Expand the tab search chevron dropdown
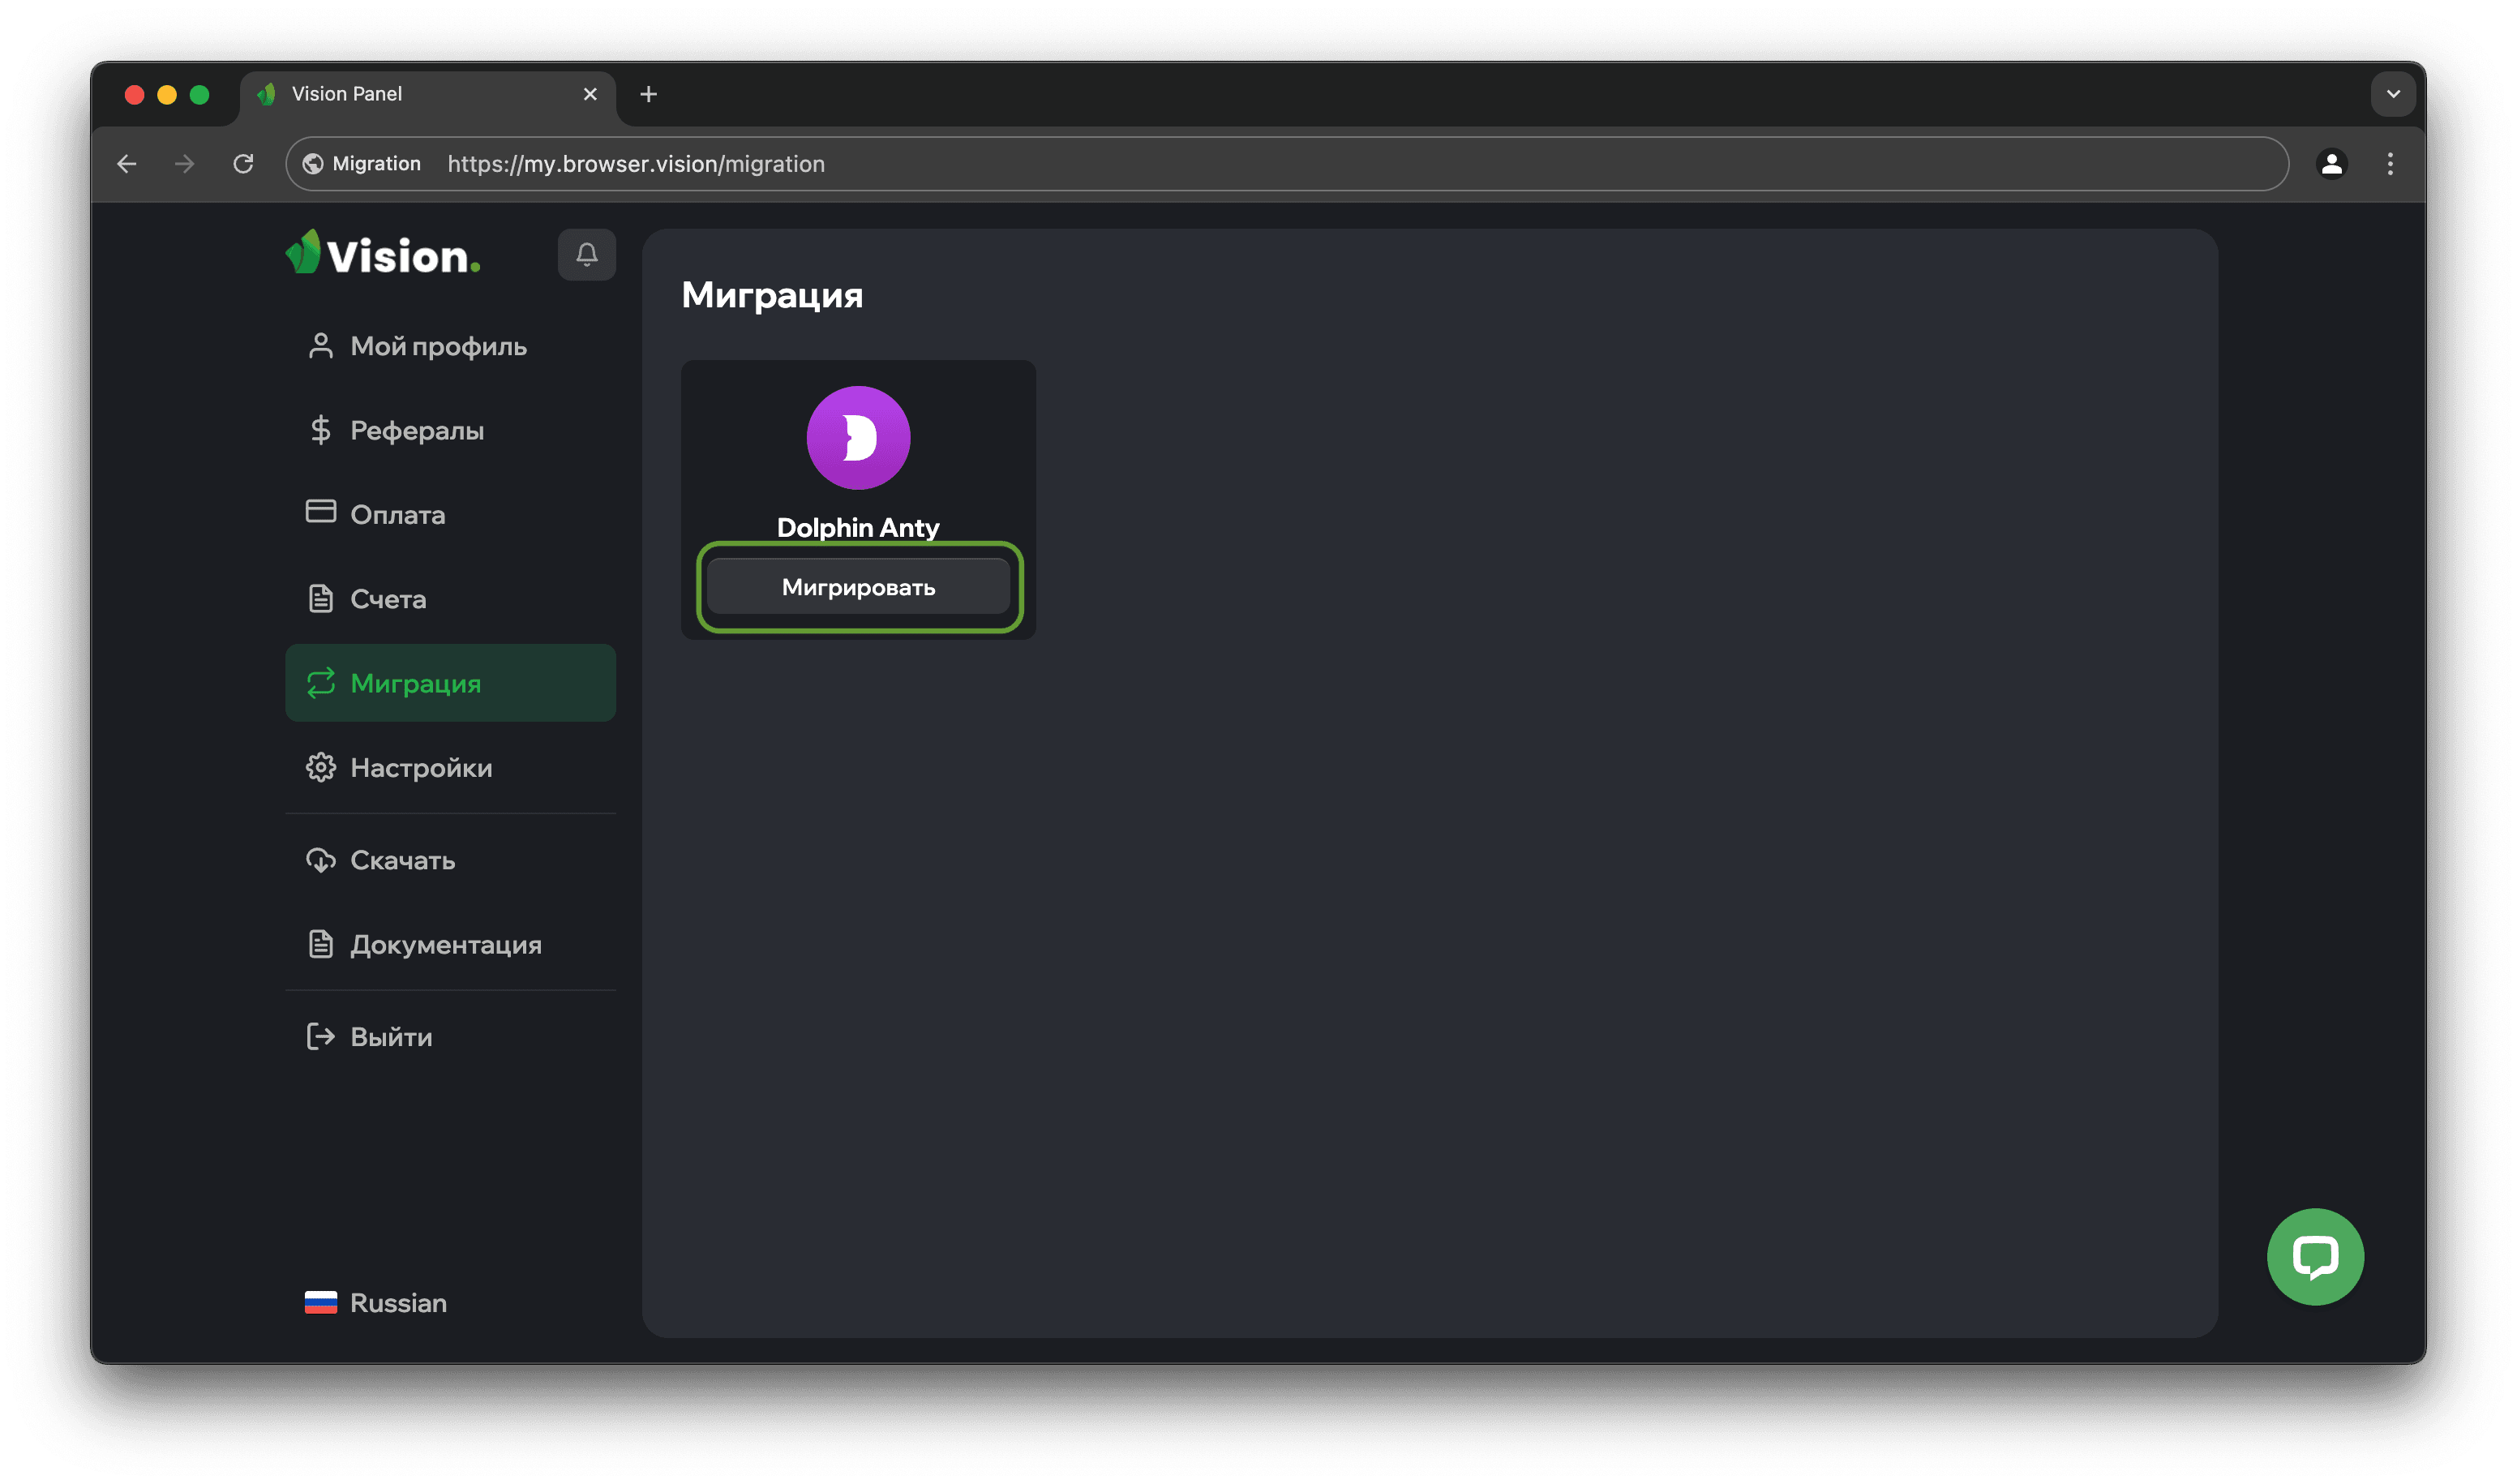 2392,94
